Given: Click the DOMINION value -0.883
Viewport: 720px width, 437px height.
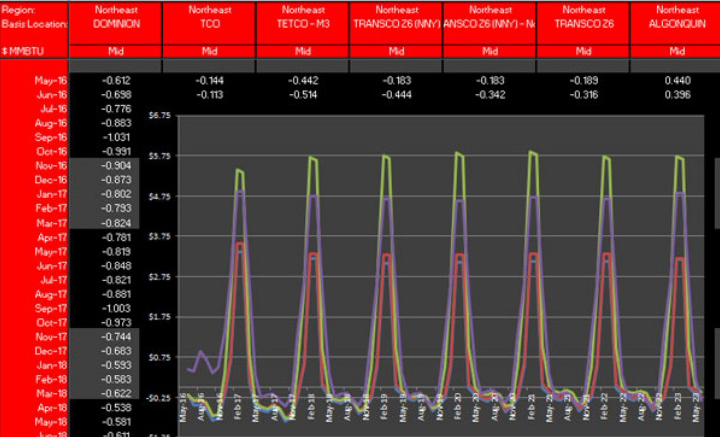Looking at the screenshot, I should click(x=116, y=123).
